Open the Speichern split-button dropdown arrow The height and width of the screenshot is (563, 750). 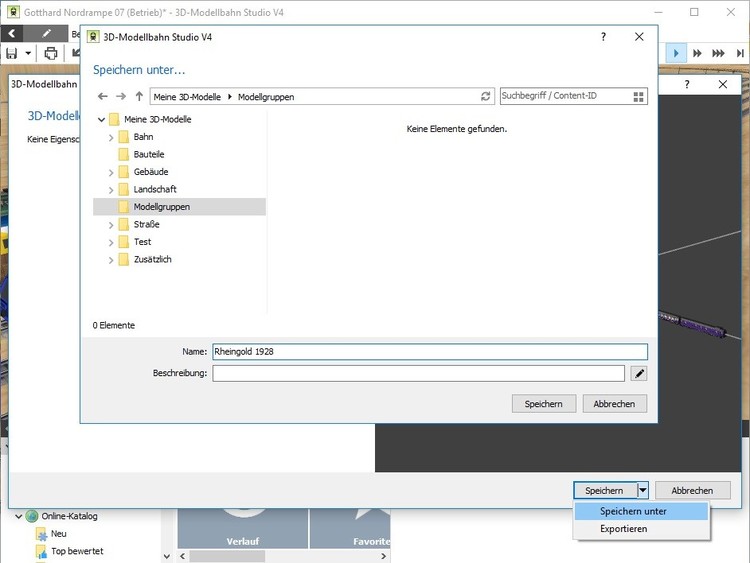click(643, 490)
